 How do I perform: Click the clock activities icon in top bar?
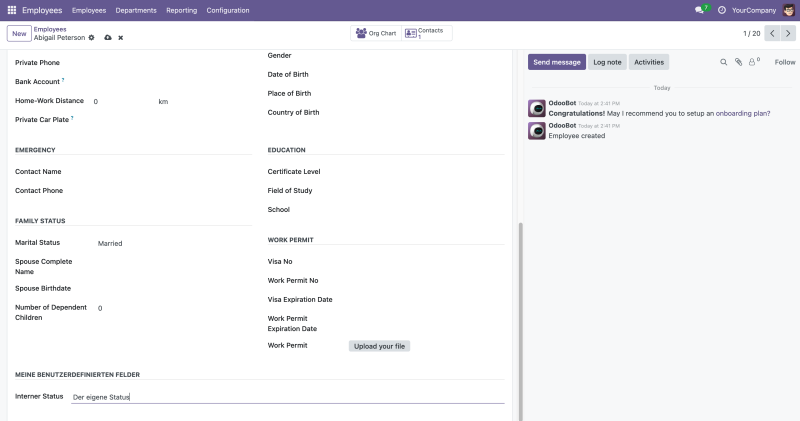pos(721,10)
